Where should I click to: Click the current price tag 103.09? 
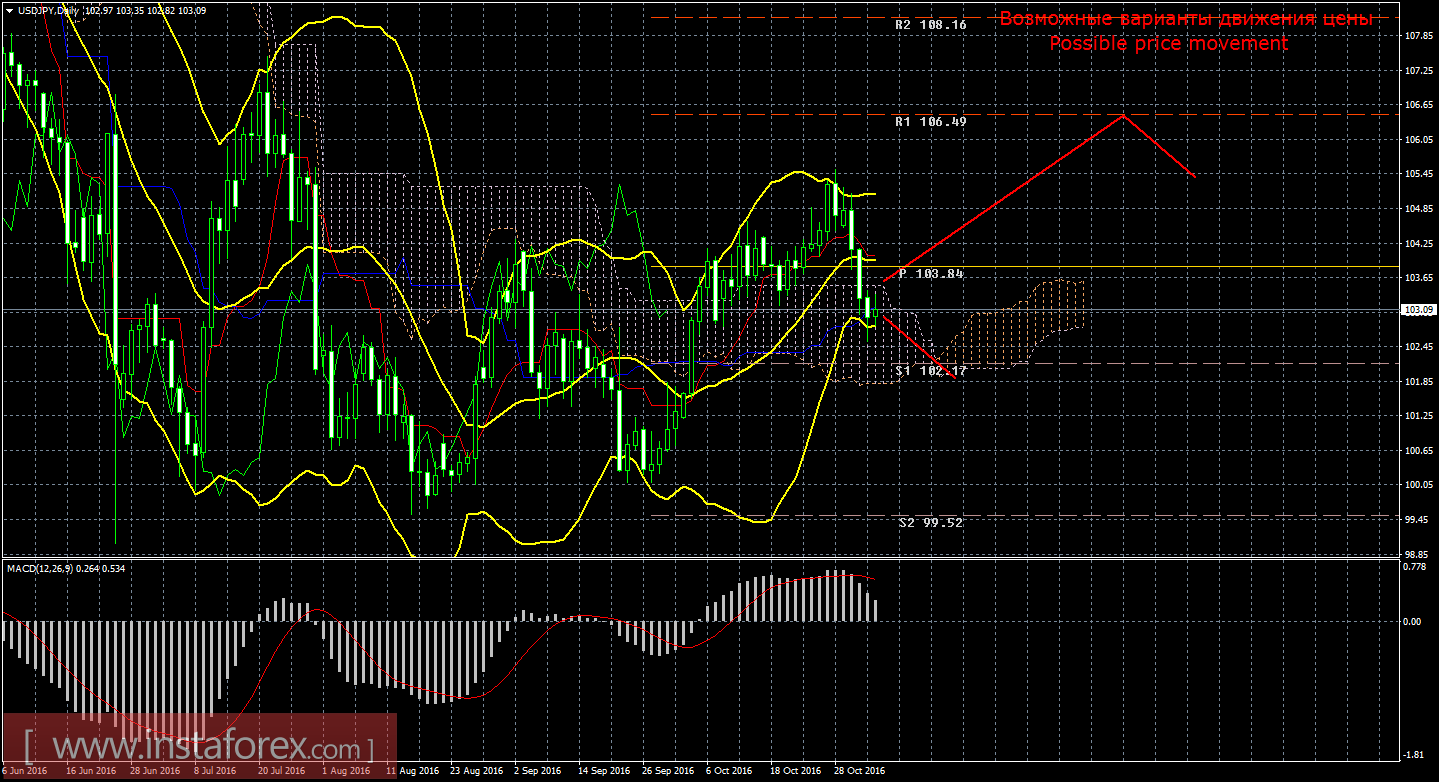point(1420,310)
